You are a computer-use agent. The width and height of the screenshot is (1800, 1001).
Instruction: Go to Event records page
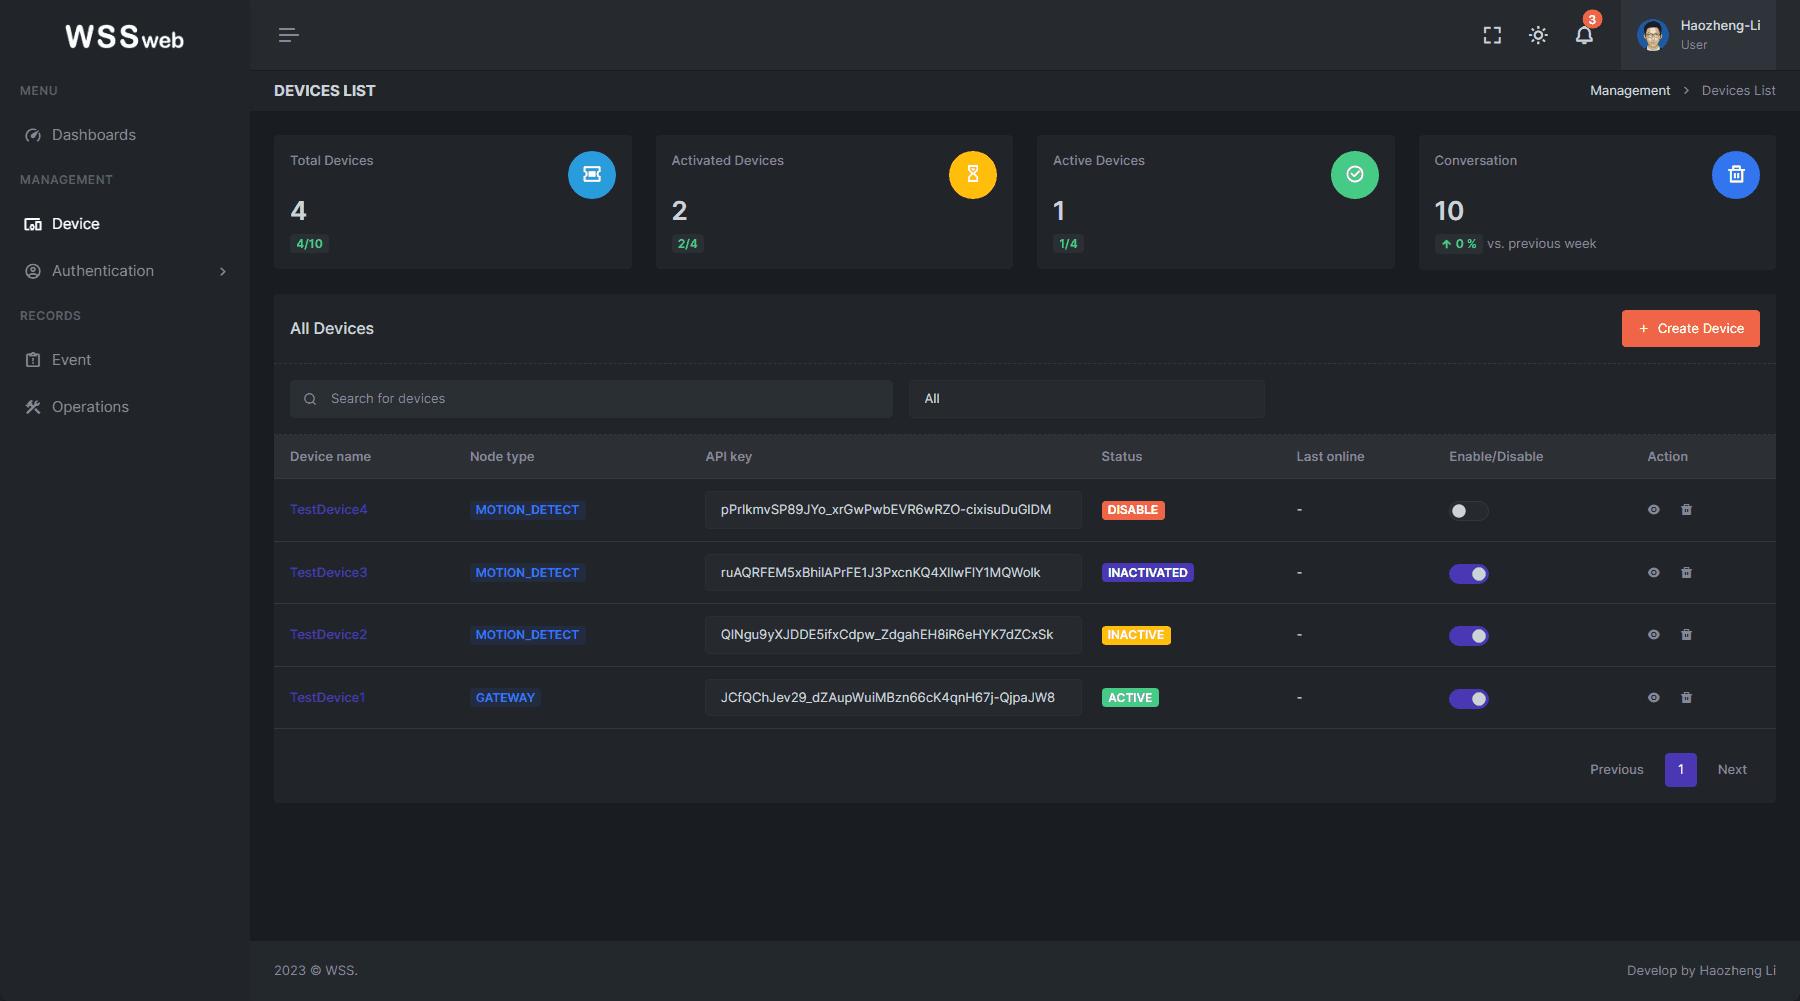pyautogui.click(x=71, y=360)
